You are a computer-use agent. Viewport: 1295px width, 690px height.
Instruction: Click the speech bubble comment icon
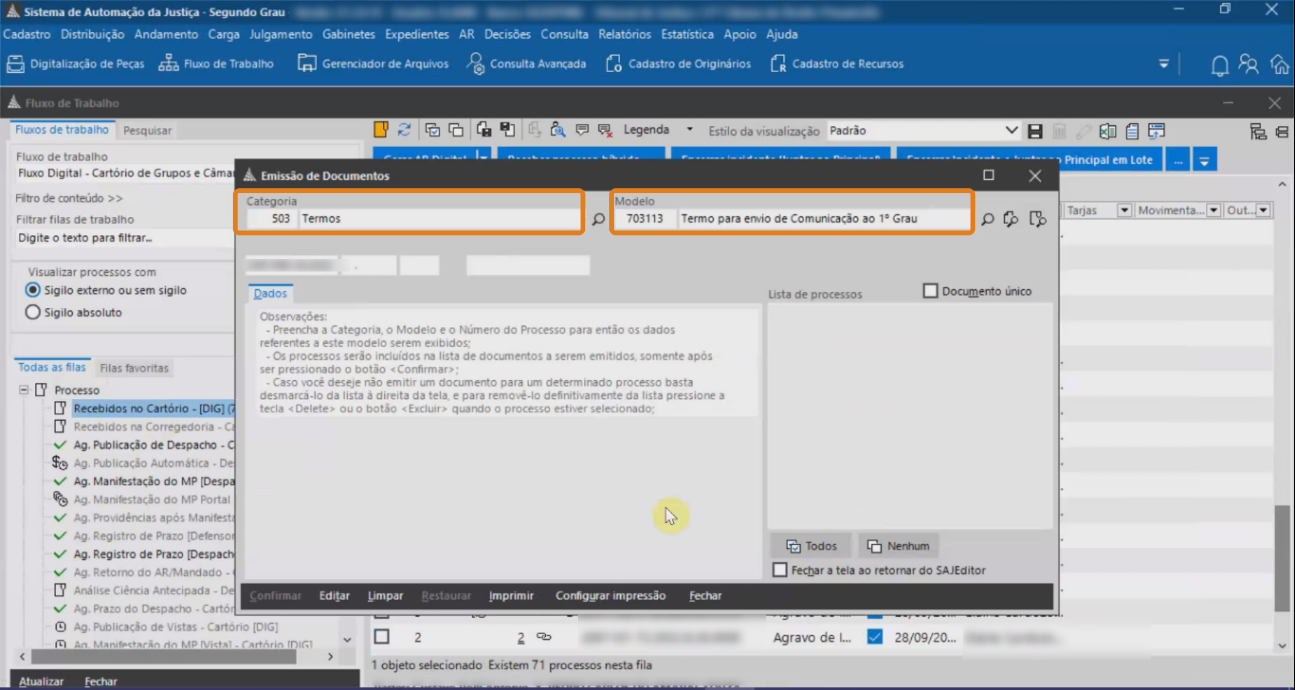pos(582,130)
